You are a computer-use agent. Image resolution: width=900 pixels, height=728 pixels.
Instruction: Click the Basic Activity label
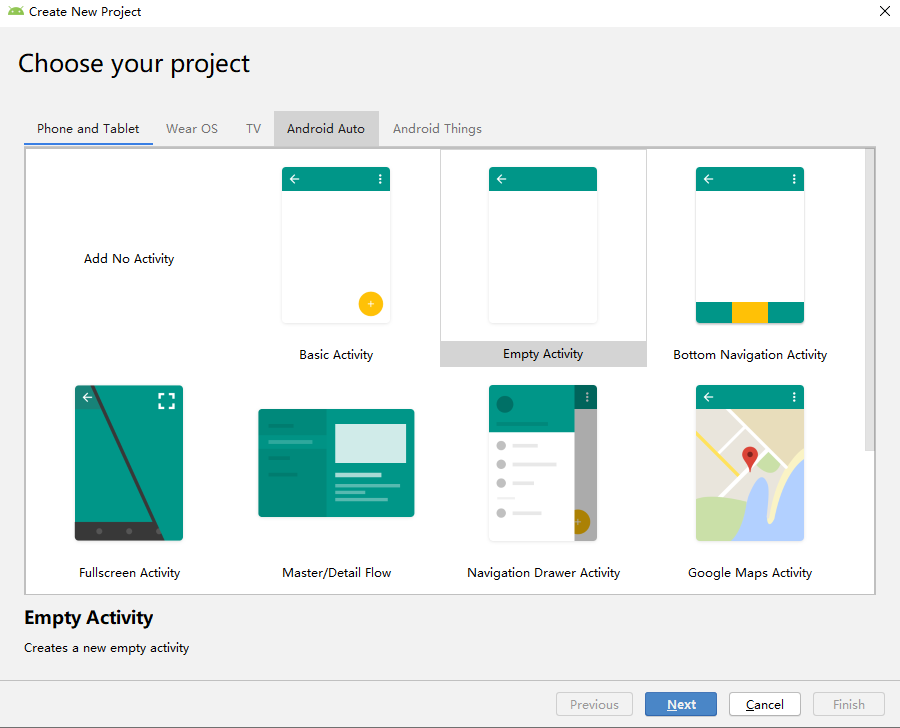coord(336,355)
